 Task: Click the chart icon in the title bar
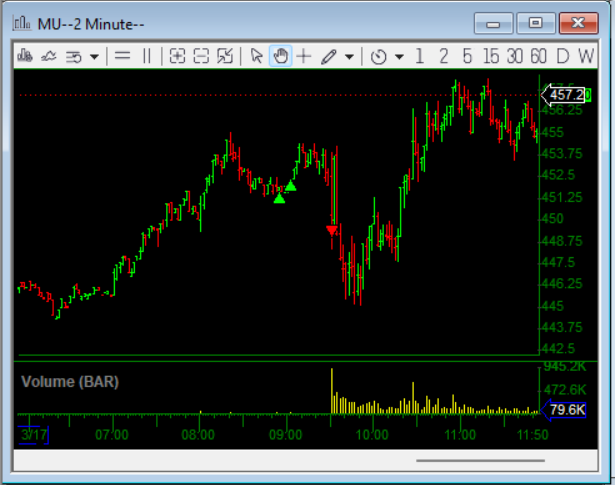point(22,23)
